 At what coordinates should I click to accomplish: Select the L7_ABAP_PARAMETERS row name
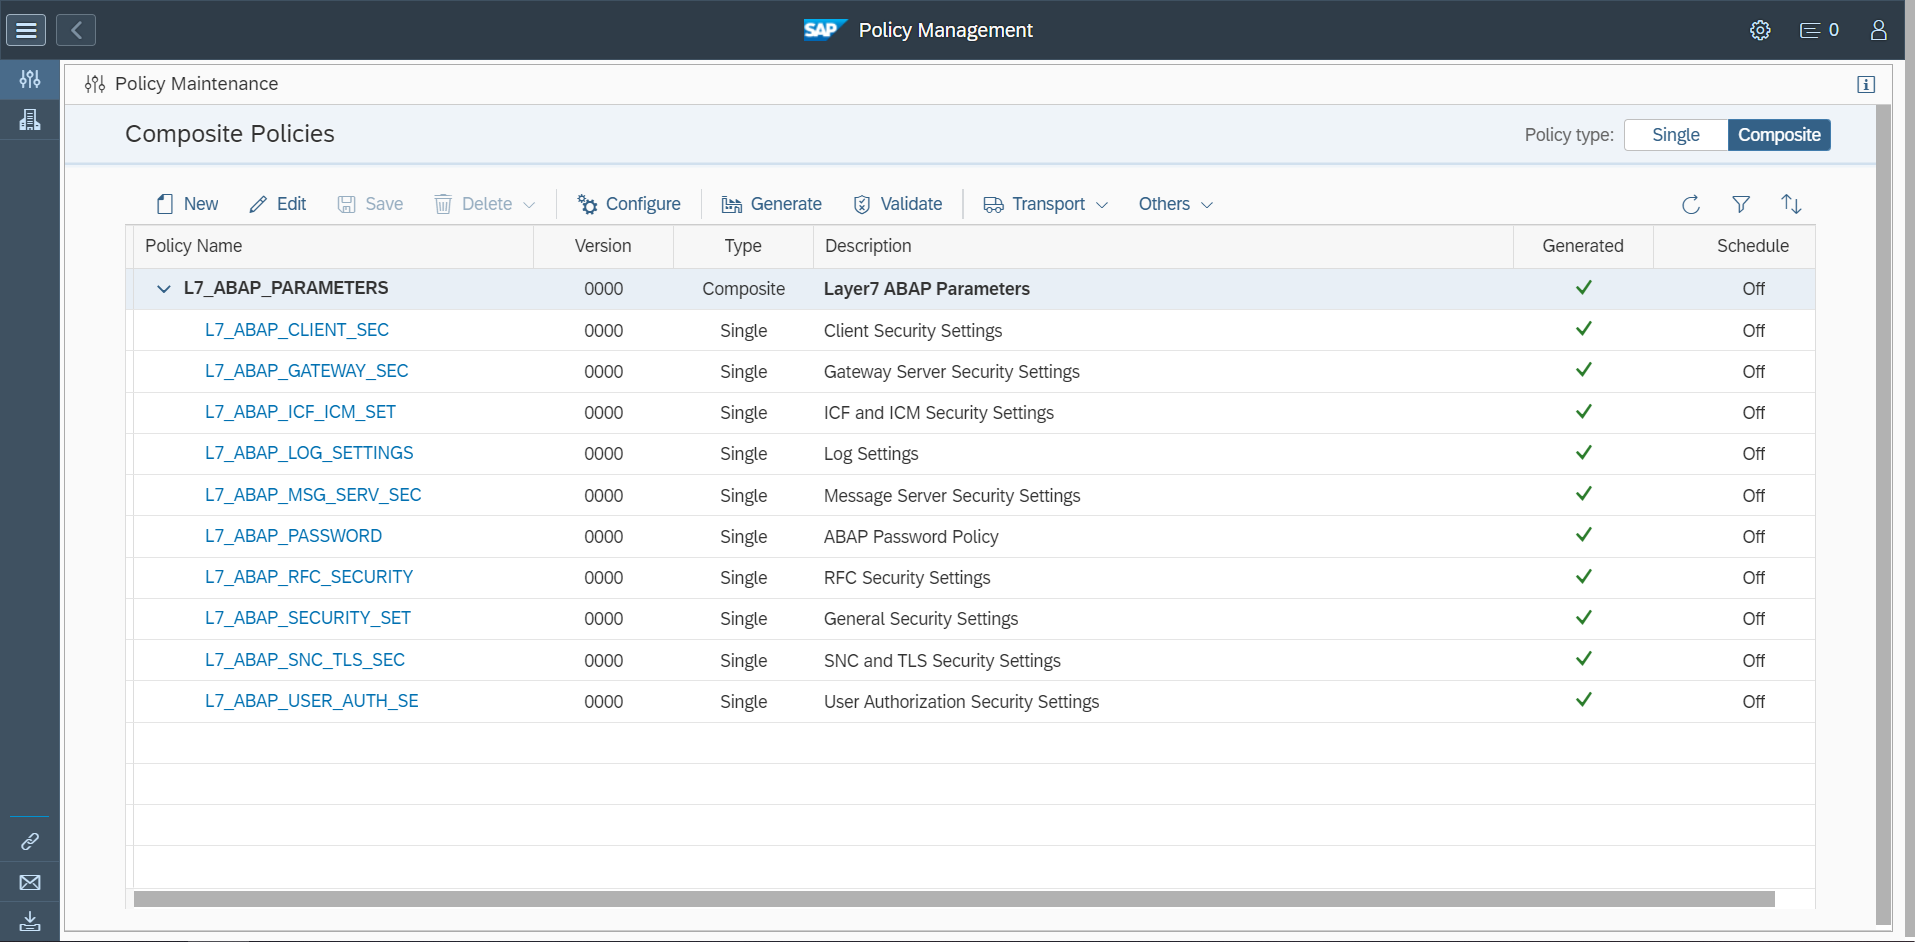pos(286,288)
